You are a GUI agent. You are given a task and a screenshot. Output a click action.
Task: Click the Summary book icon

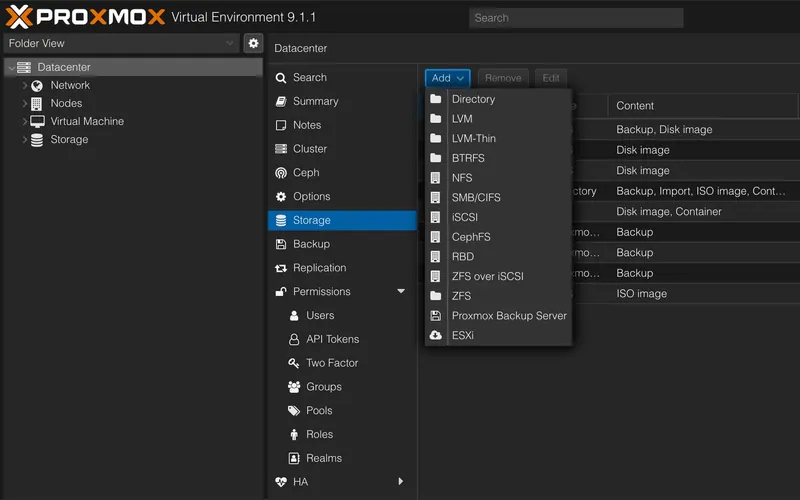click(x=281, y=102)
